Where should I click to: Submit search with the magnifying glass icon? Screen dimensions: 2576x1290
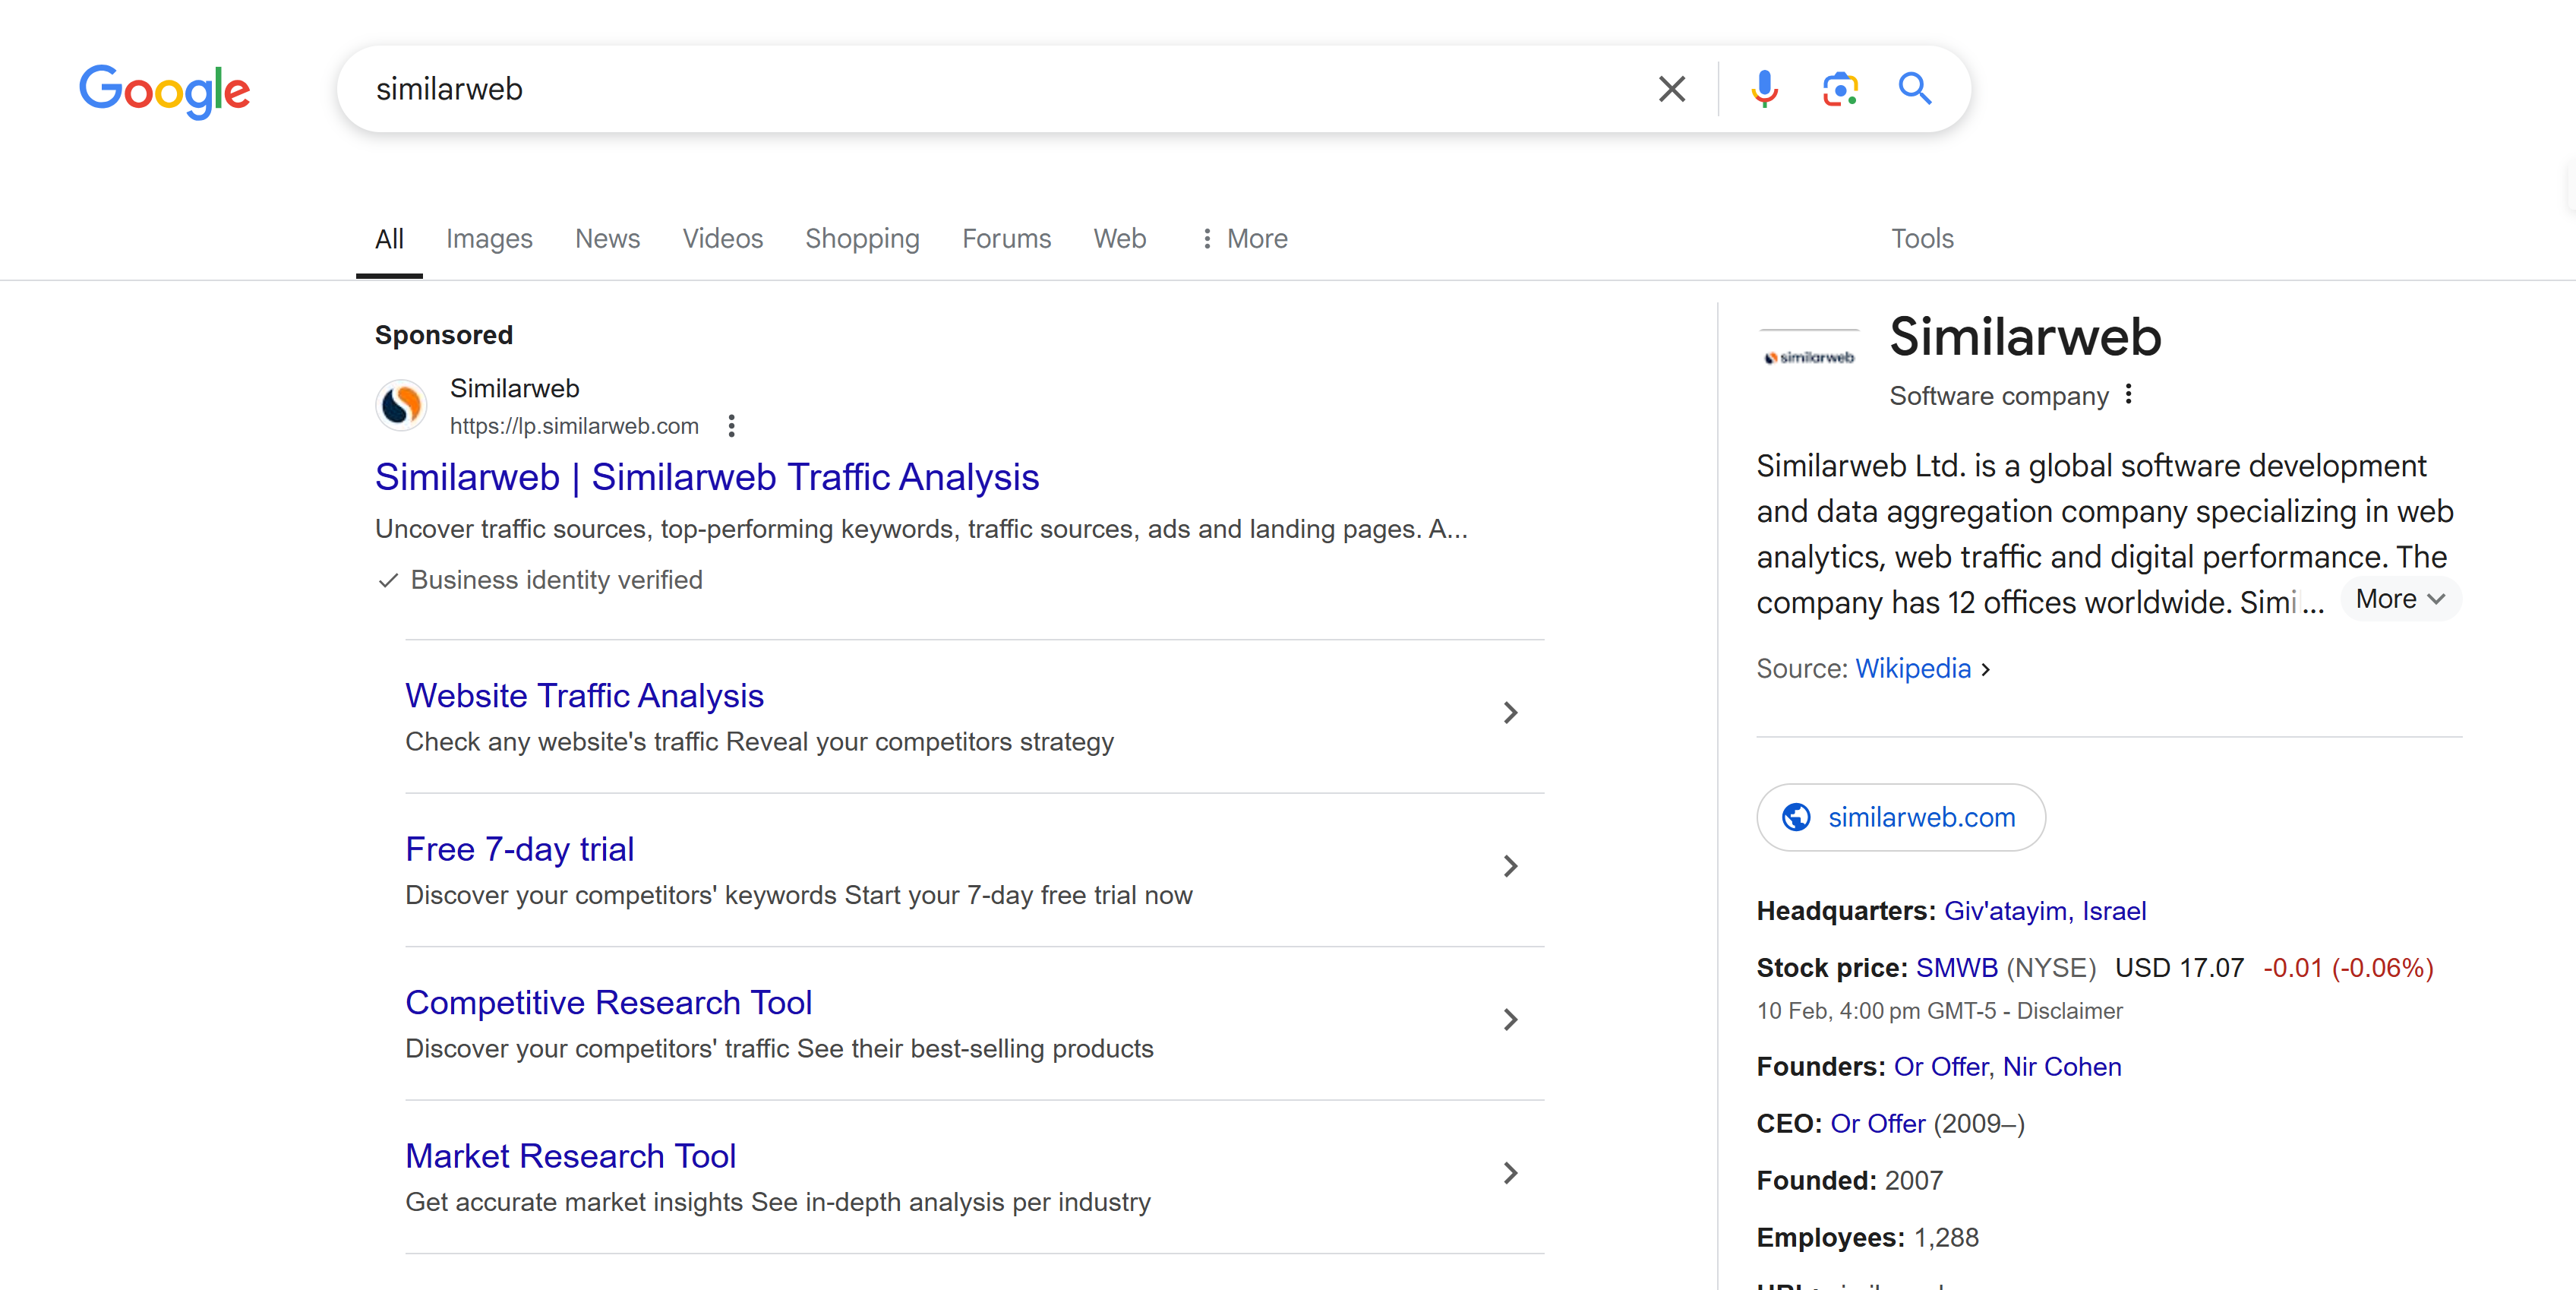point(1915,89)
